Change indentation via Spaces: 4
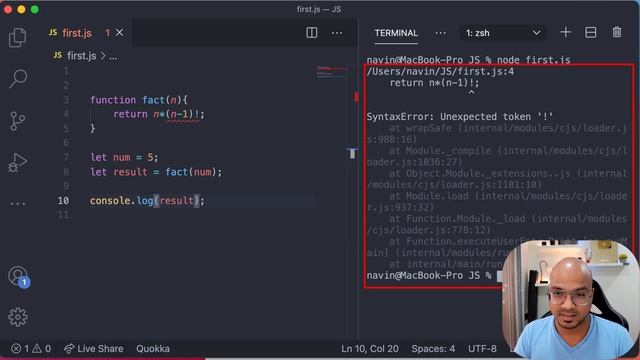 click(433, 349)
